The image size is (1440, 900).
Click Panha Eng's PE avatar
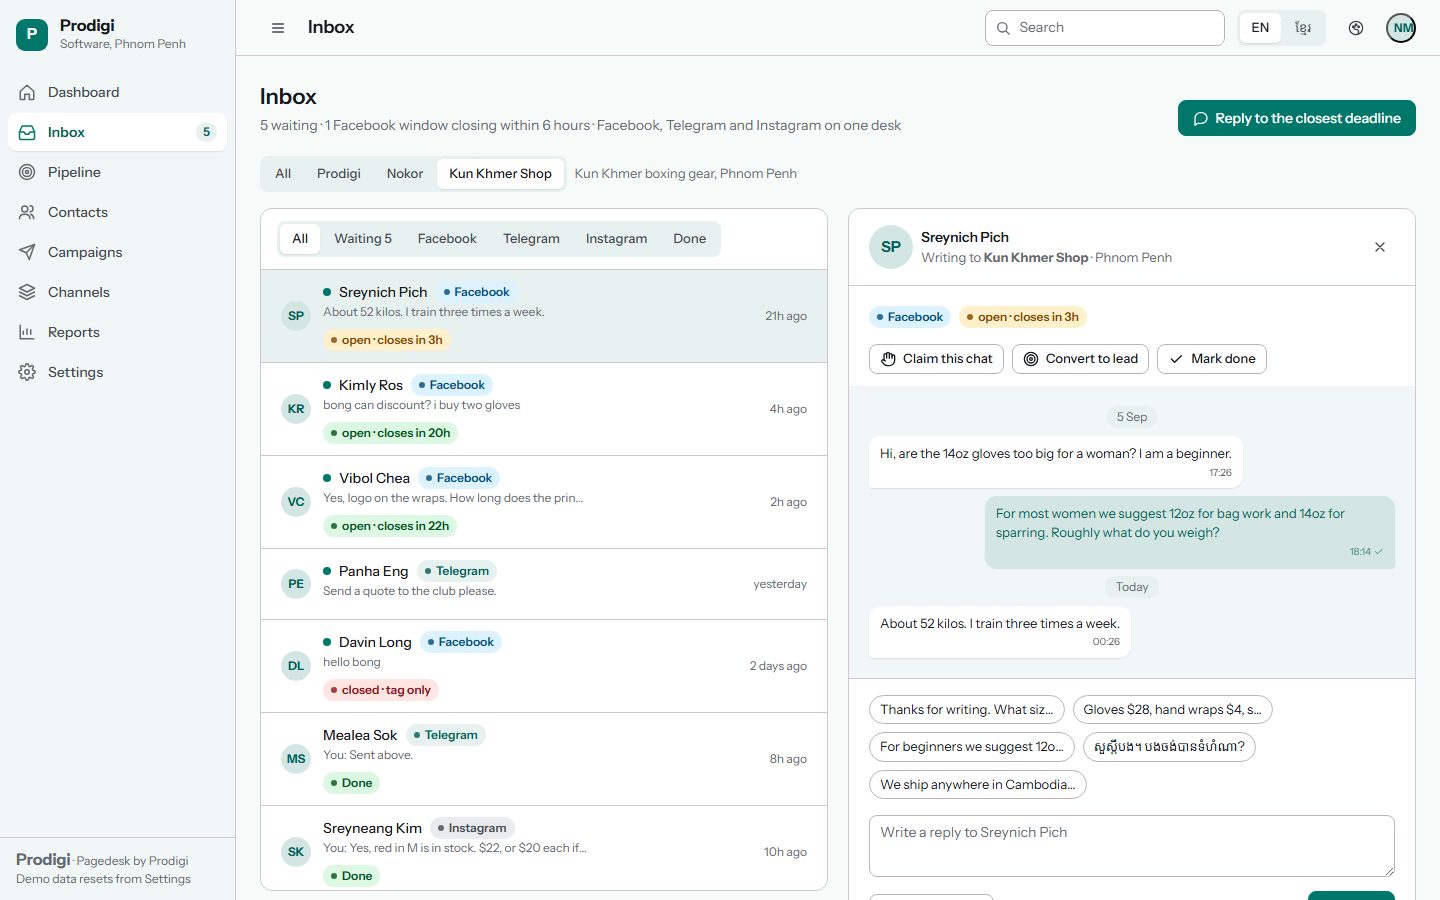point(296,584)
